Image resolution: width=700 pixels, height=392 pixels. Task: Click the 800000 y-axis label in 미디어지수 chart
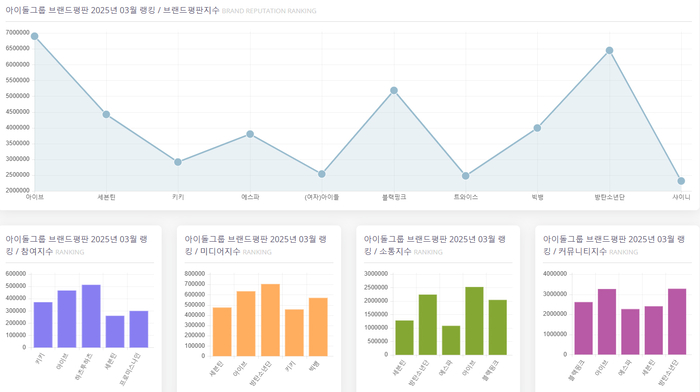(x=195, y=274)
